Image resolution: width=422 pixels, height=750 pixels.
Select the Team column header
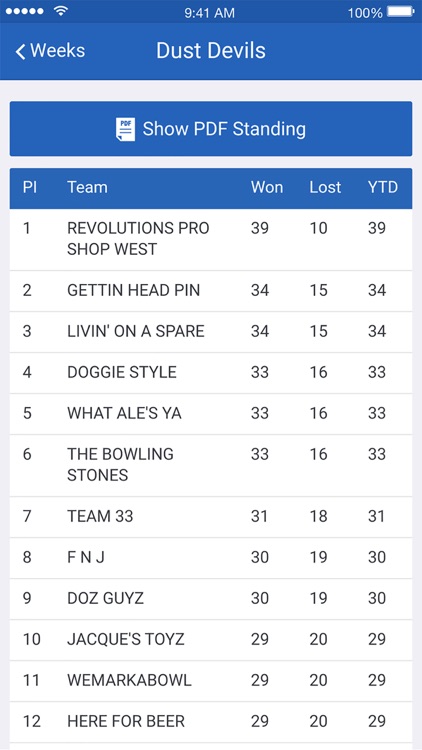pos(87,187)
